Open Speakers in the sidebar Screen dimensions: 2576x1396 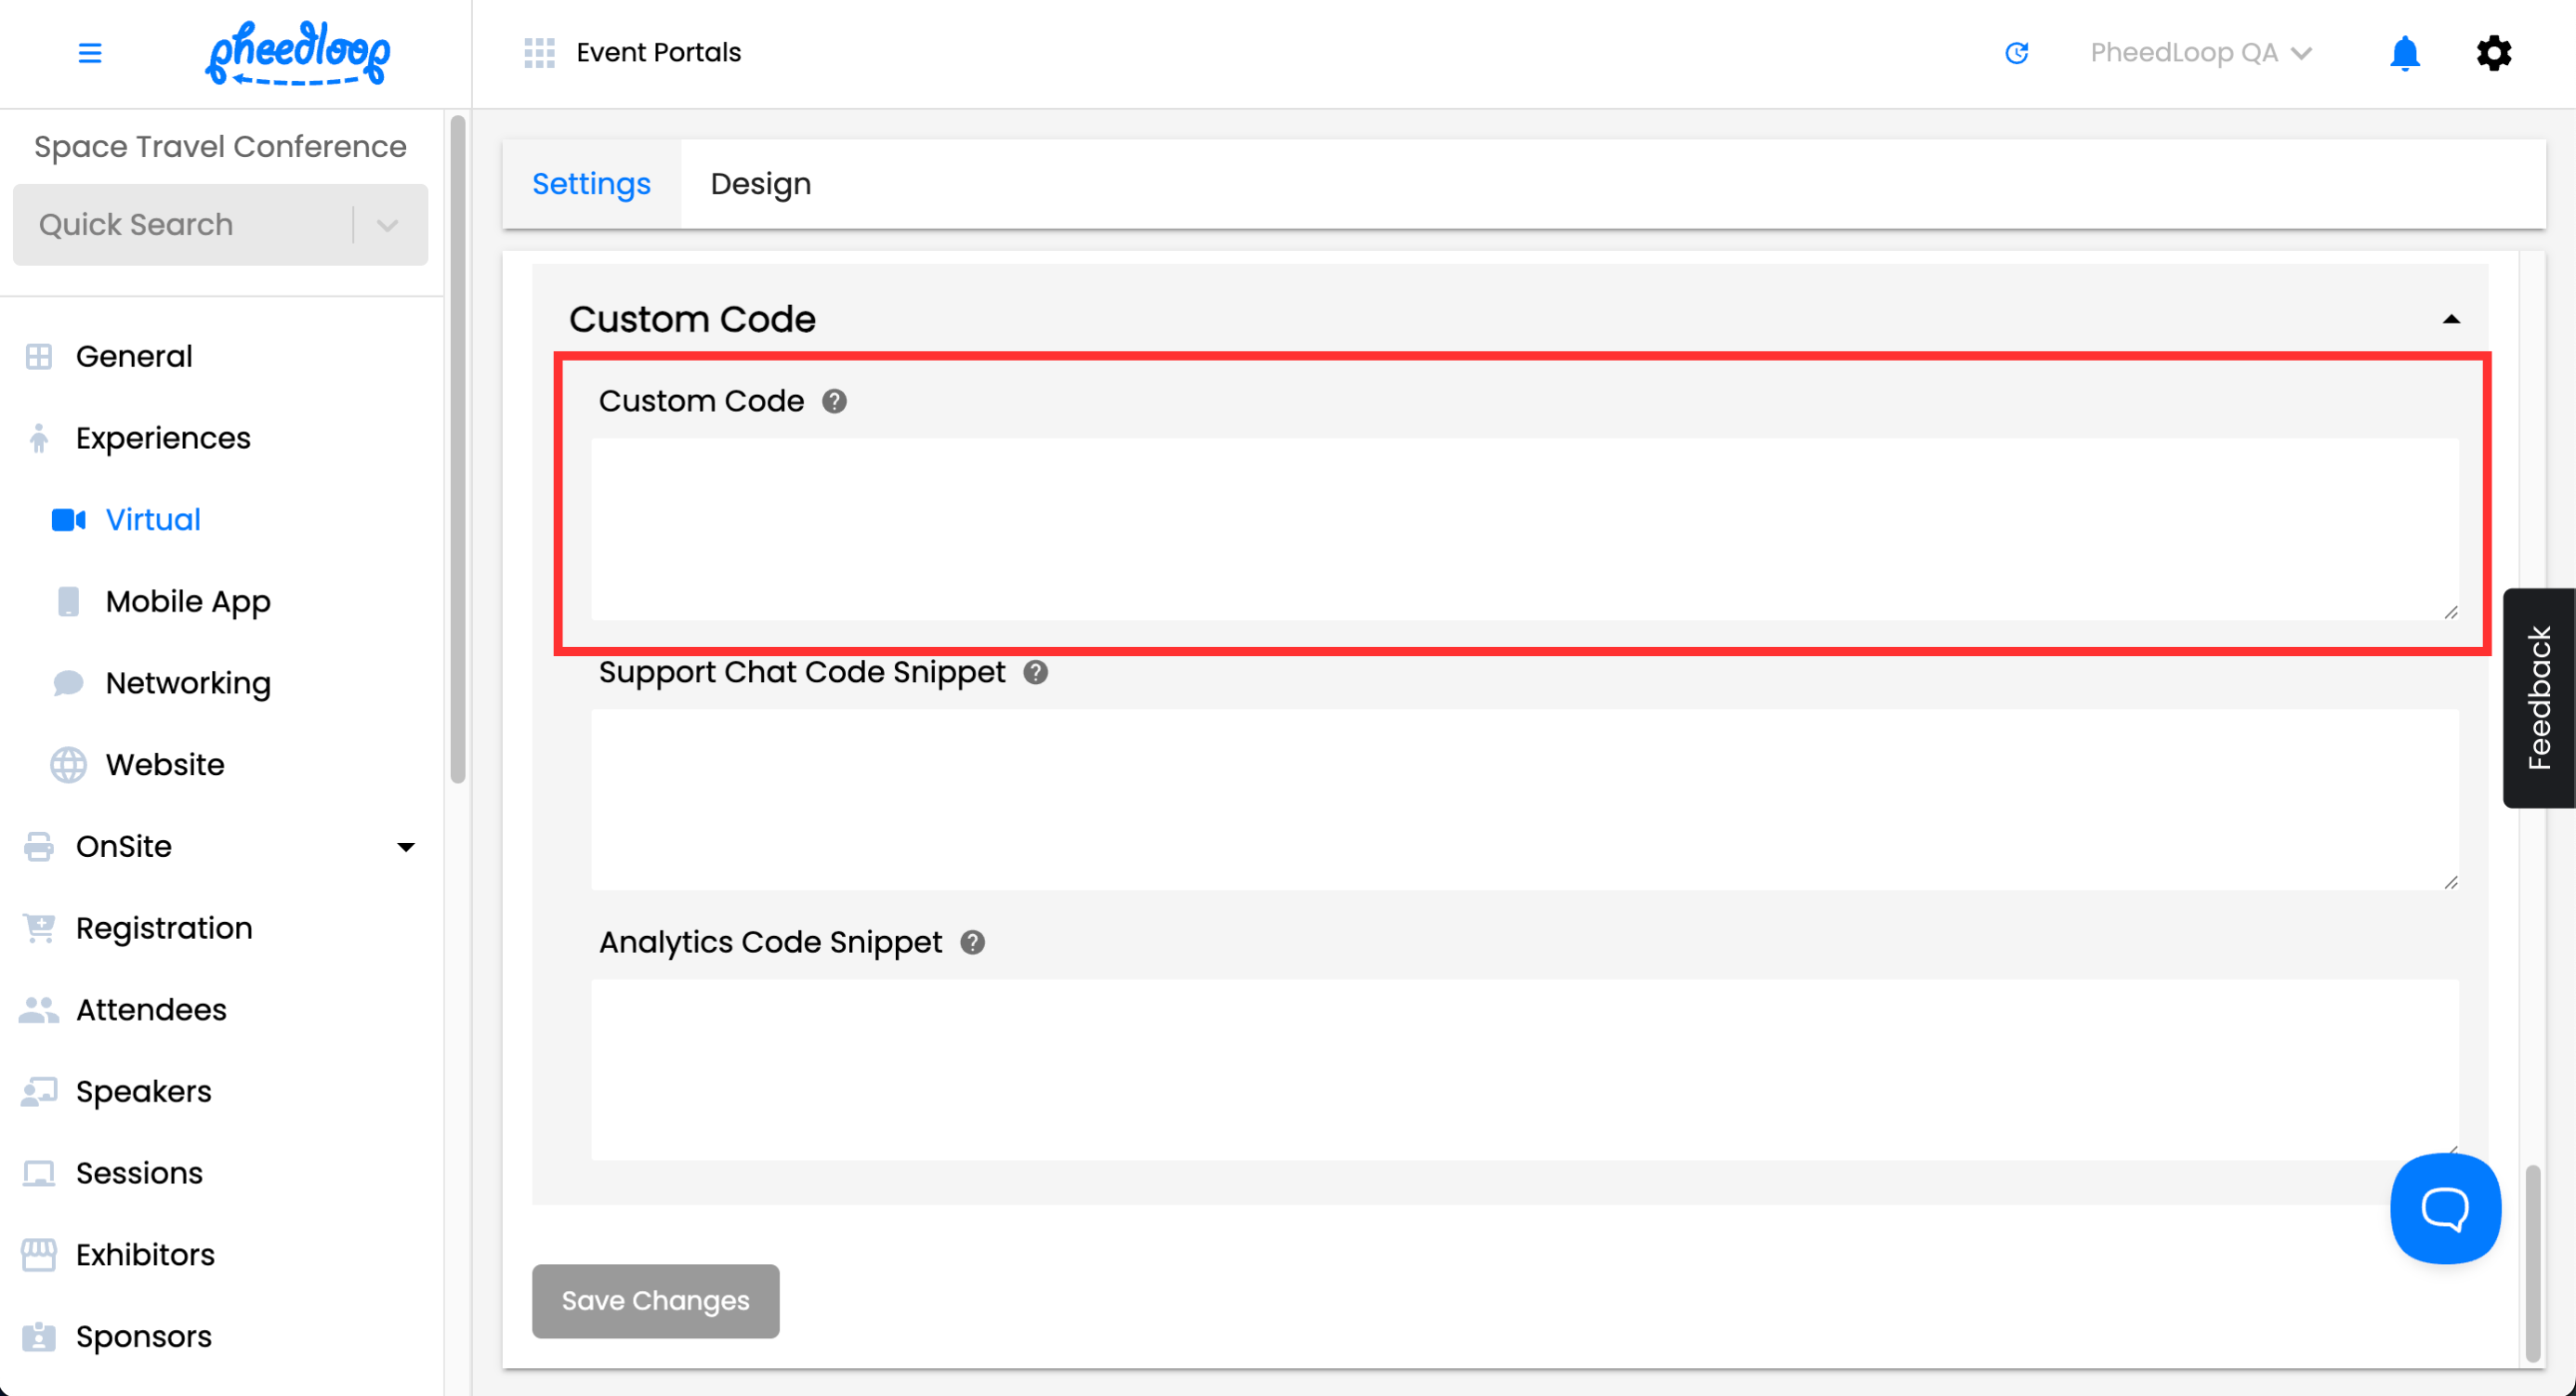click(x=143, y=1092)
